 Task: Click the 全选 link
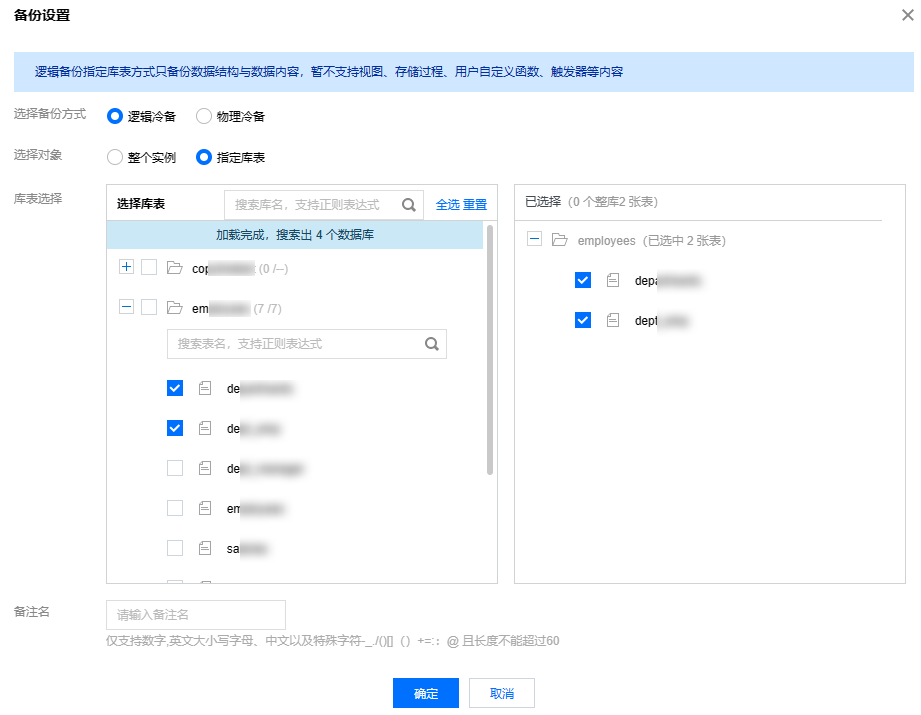point(447,205)
